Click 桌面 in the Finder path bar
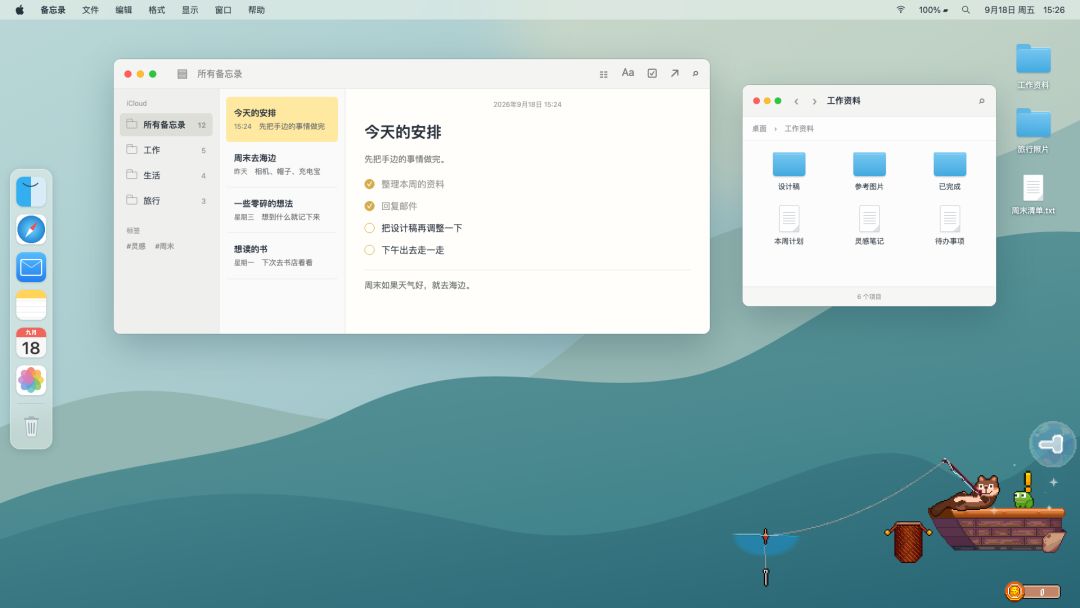This screenshot has width=1080, height=608. point(759,129)
